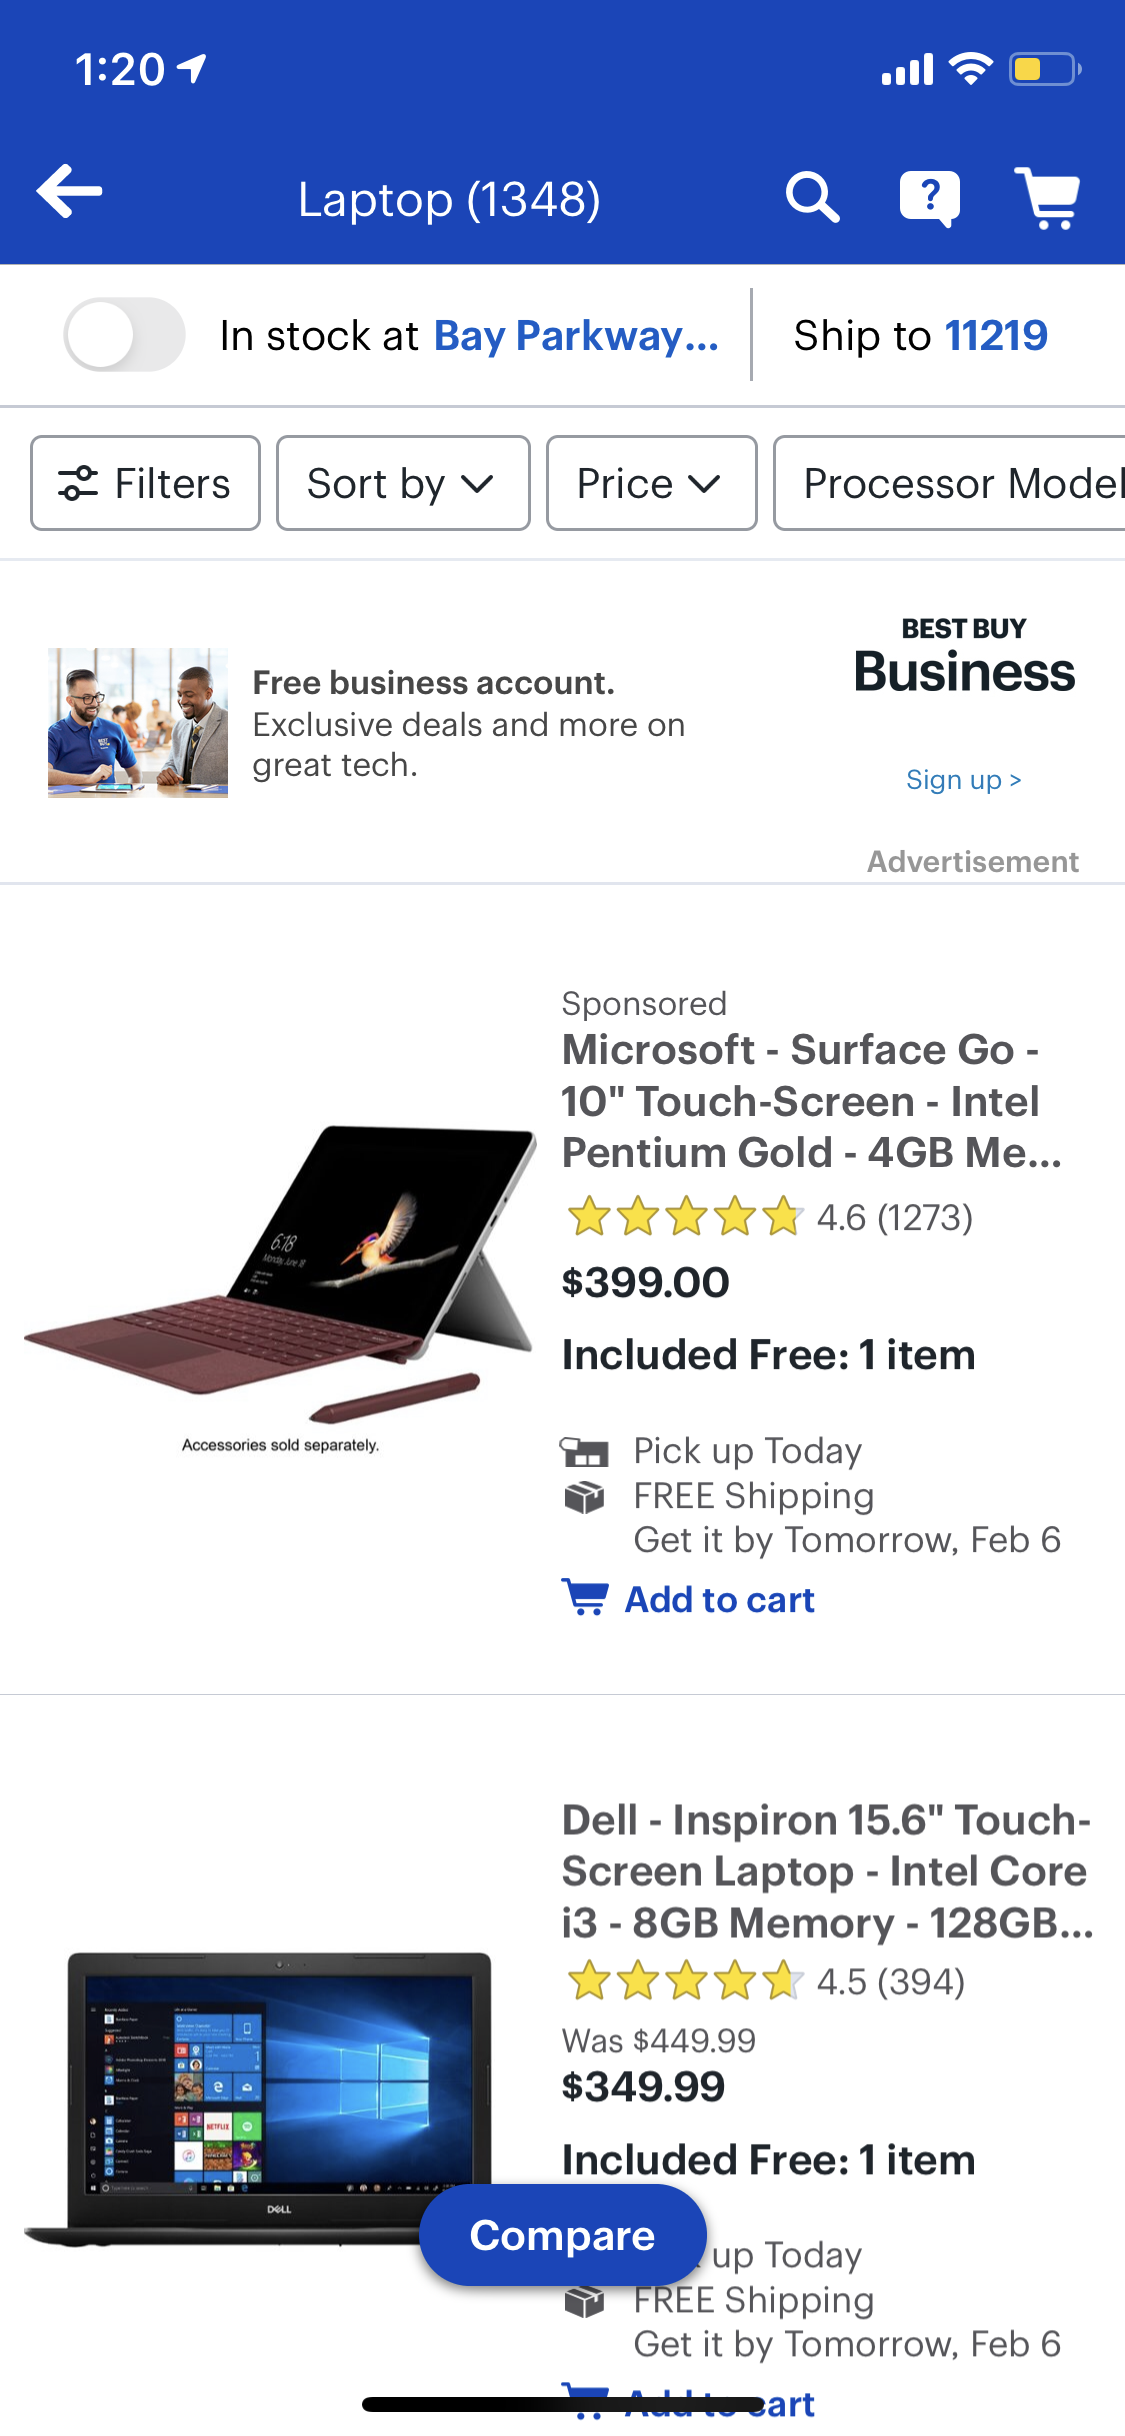View shopping cart icon in header

(1047, 197)
